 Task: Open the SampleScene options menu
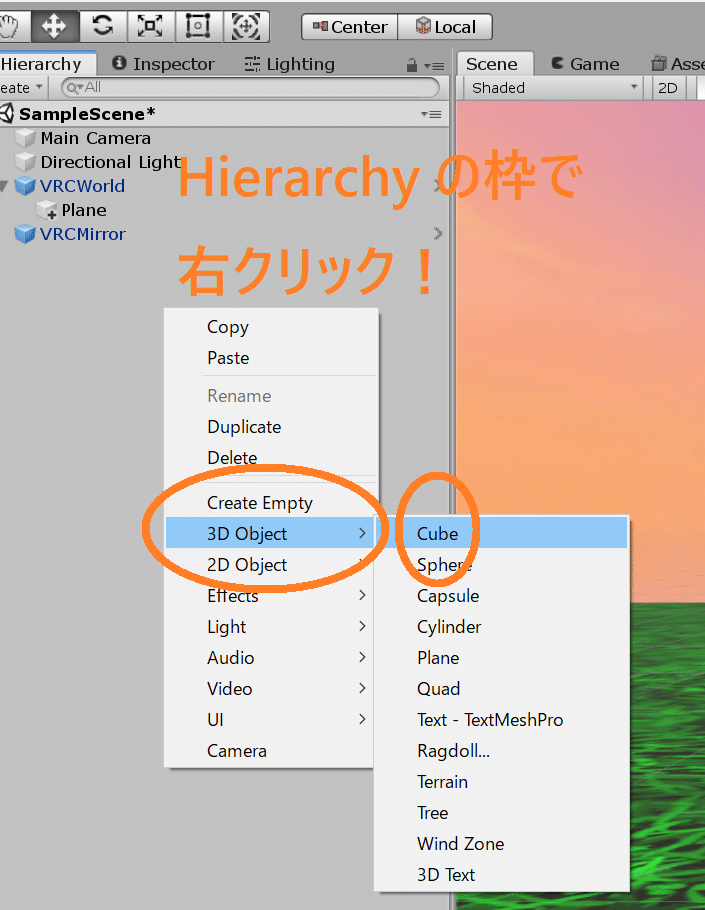tap(431, 114)
